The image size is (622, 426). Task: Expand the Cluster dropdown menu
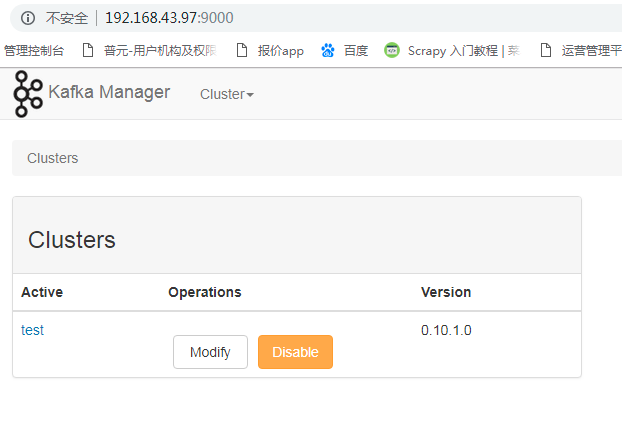(227, 94)
